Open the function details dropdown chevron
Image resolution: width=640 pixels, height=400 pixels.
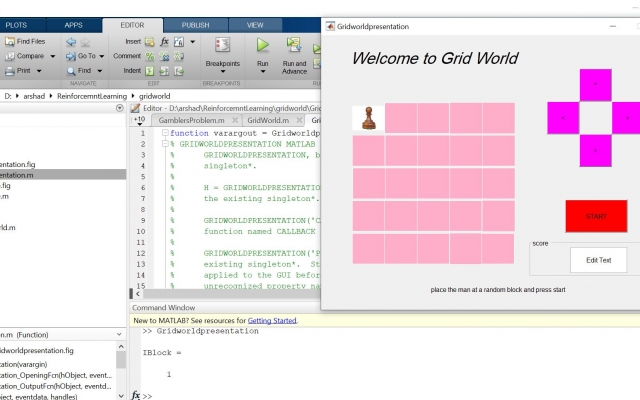click(x=119, y=334)
